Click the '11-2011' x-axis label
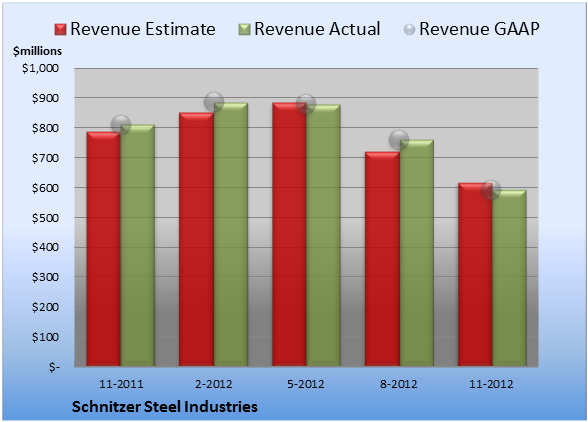The width and height of the screenshot is (588, 422). click(121, 384)
